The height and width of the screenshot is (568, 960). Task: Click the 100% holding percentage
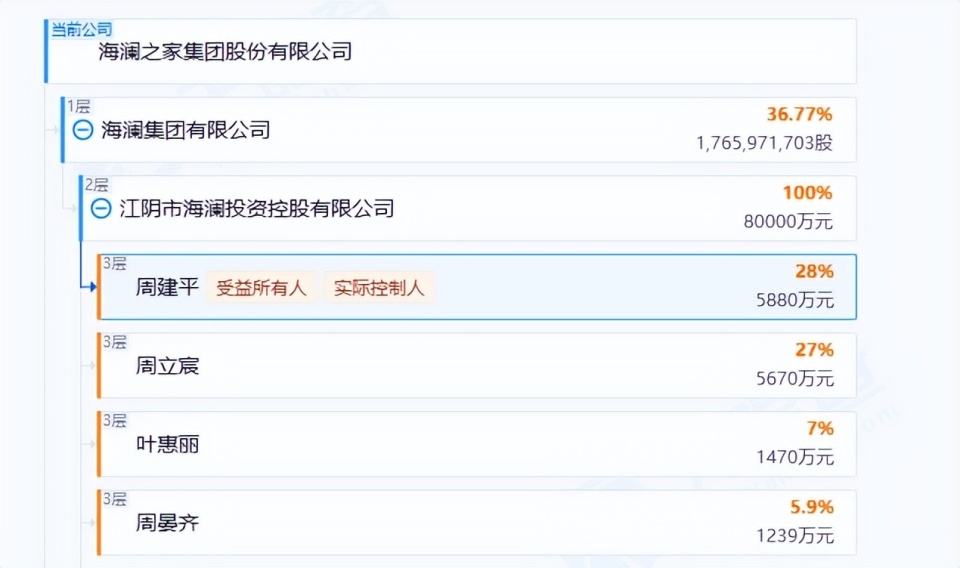pos(807,193)
